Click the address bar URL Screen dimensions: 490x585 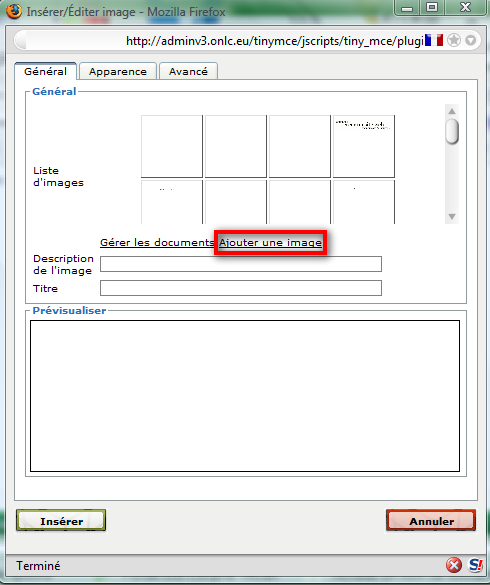274,40
